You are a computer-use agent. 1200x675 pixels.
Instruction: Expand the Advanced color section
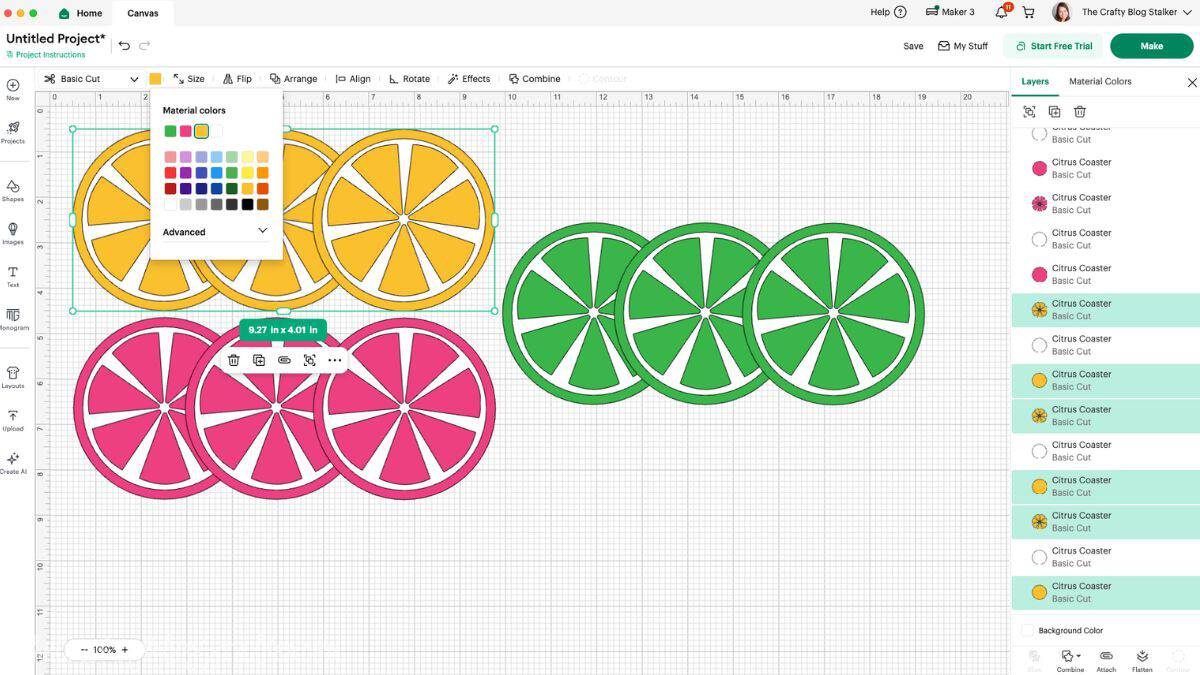point(216,231)
